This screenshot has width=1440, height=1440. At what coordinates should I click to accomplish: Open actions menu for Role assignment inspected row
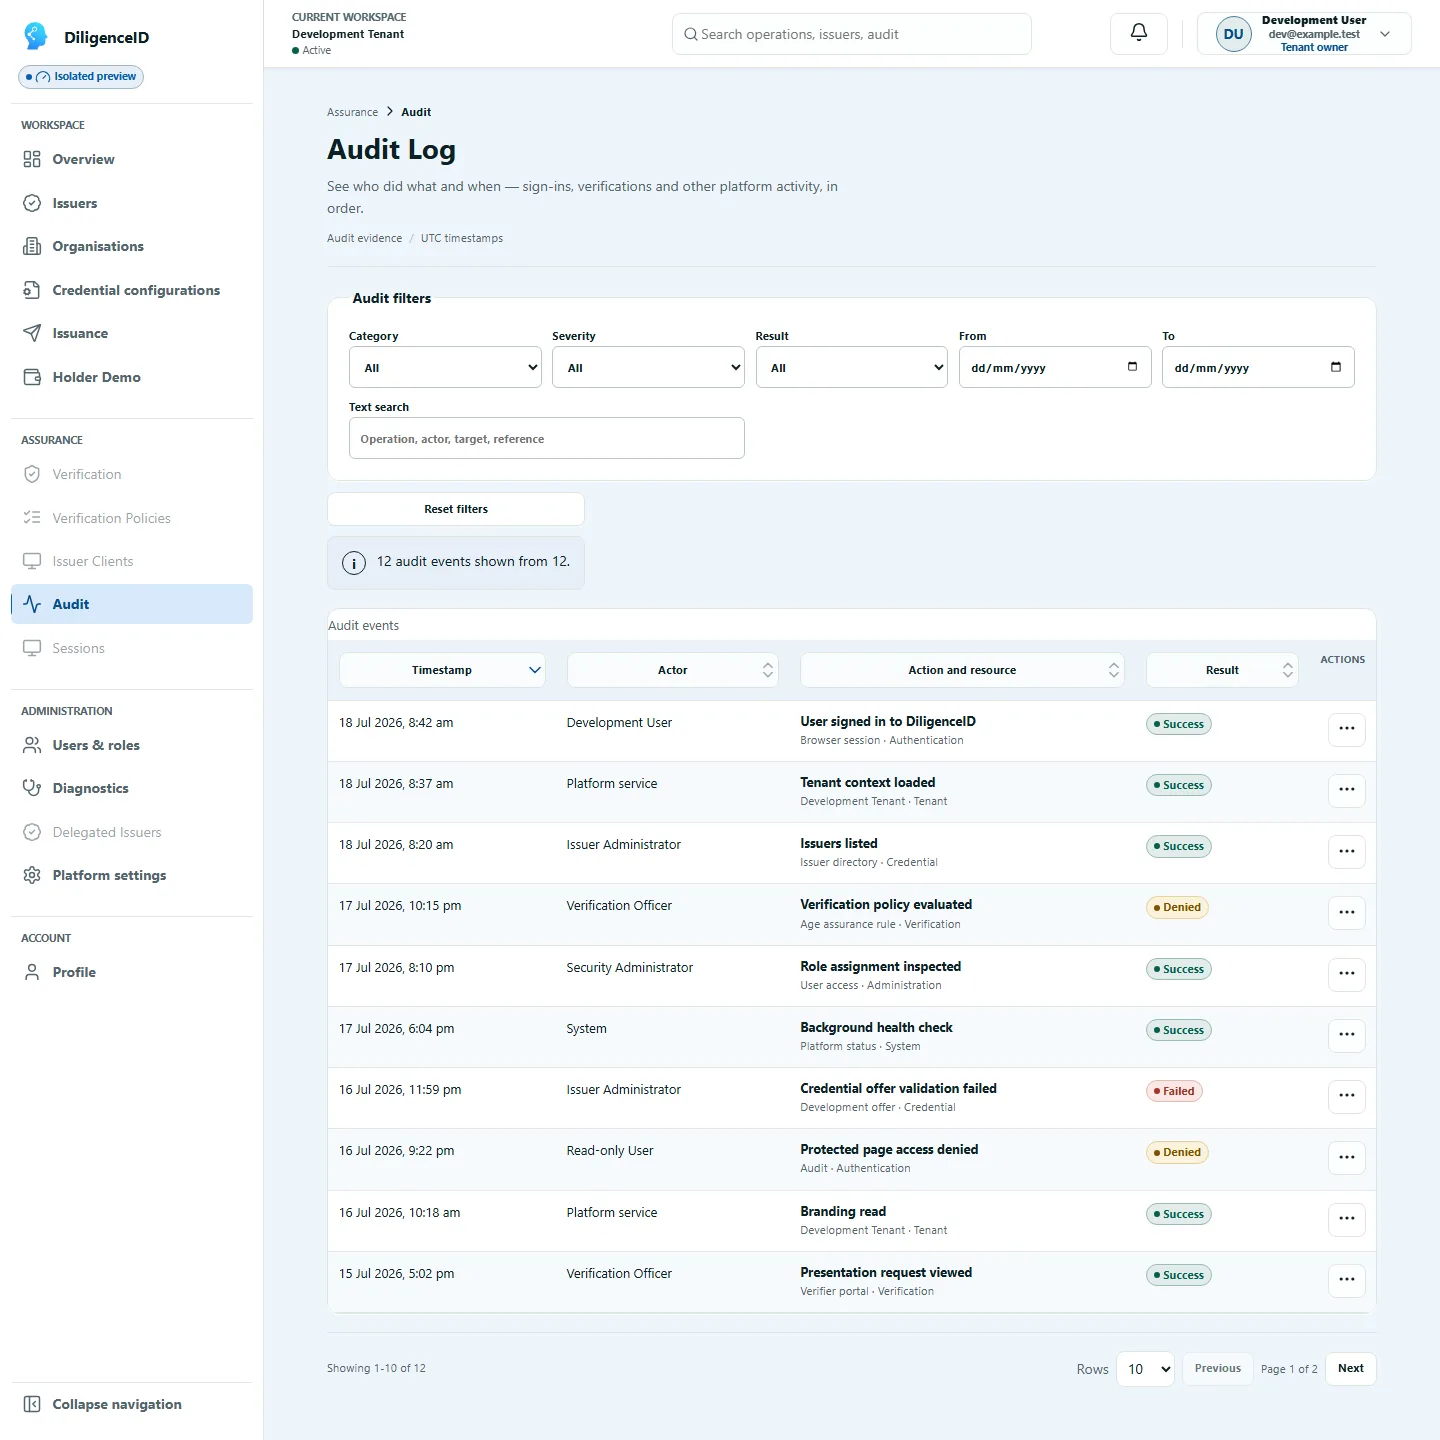(1347, 974)
